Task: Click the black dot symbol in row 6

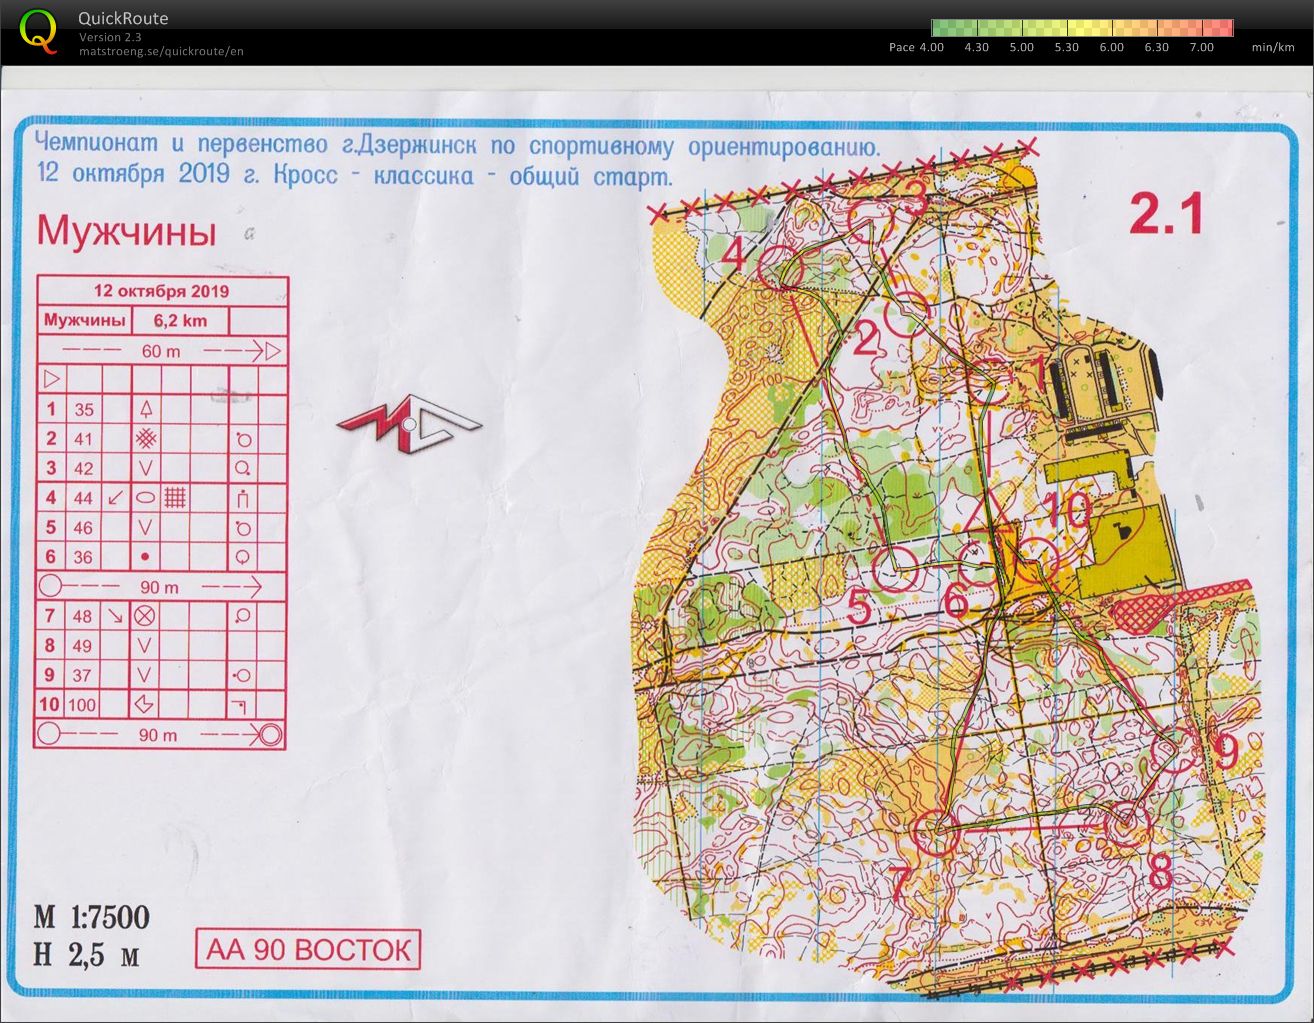Action: click(145, 557)
